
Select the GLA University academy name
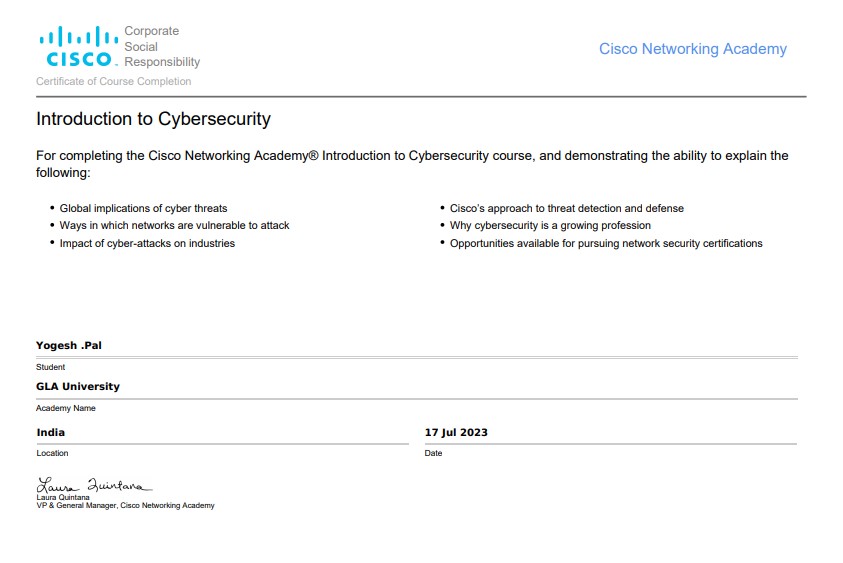78,386
